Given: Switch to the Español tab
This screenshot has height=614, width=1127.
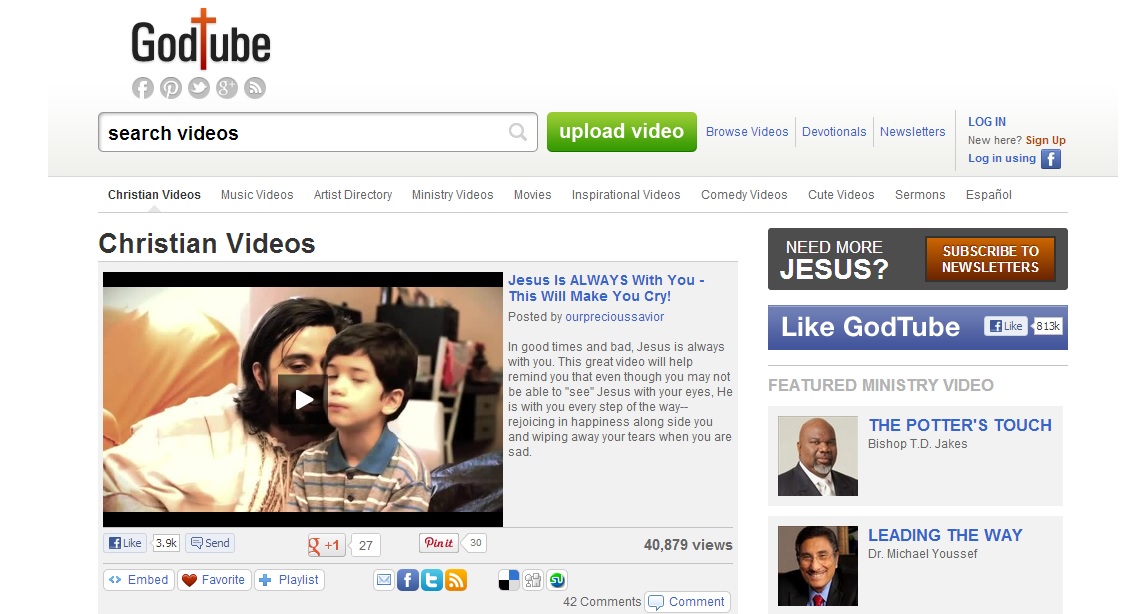Looking at the screenshot, I should [x=988, y=195].
